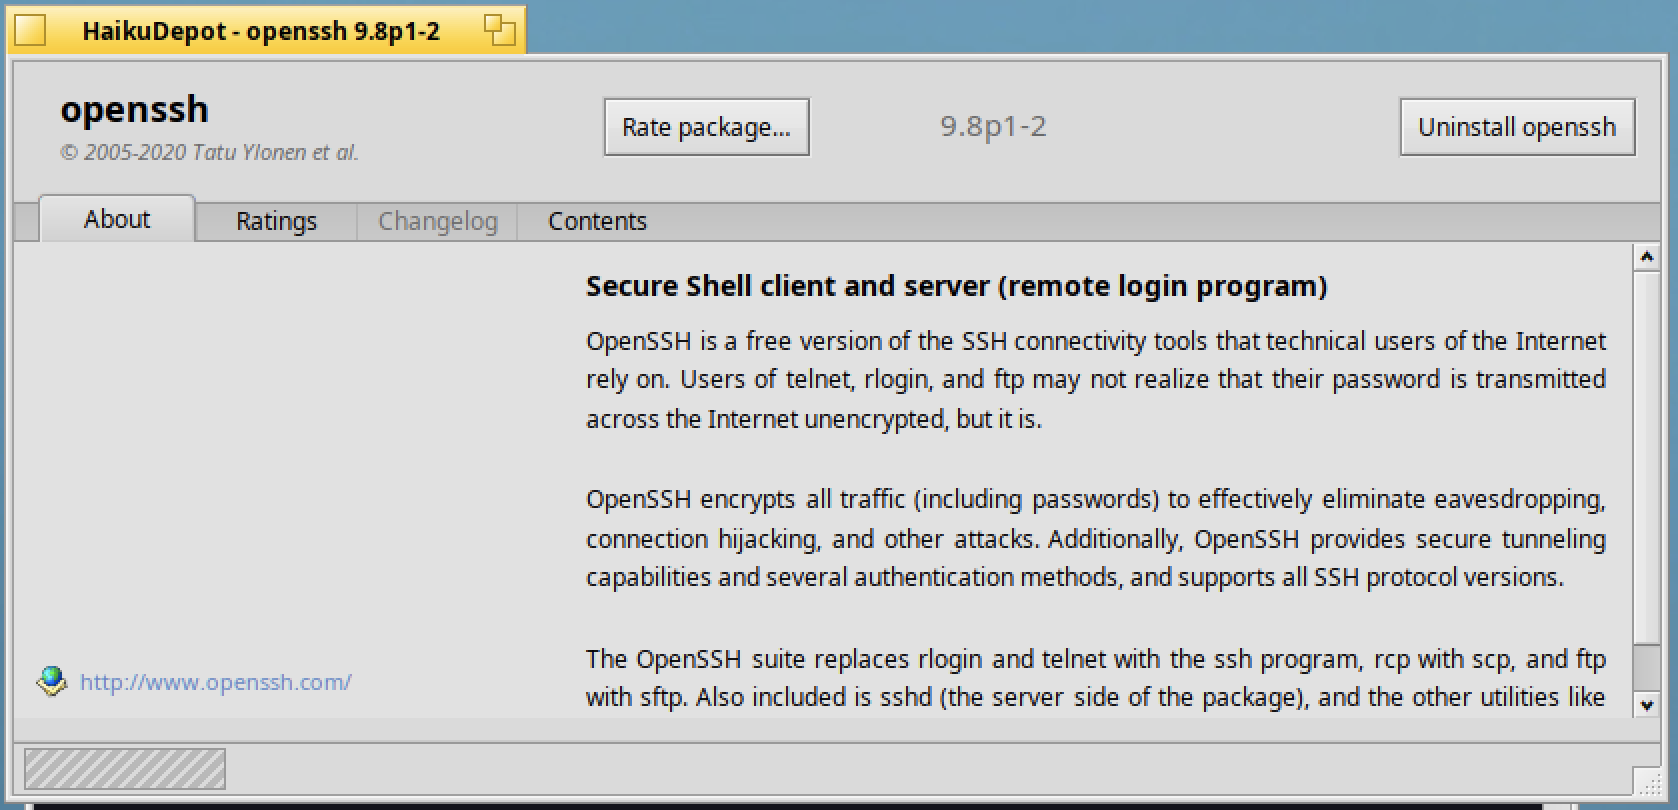Click the scrollbar down arrow icon
Screen dimensions: 1678x810
[1646, 705]
